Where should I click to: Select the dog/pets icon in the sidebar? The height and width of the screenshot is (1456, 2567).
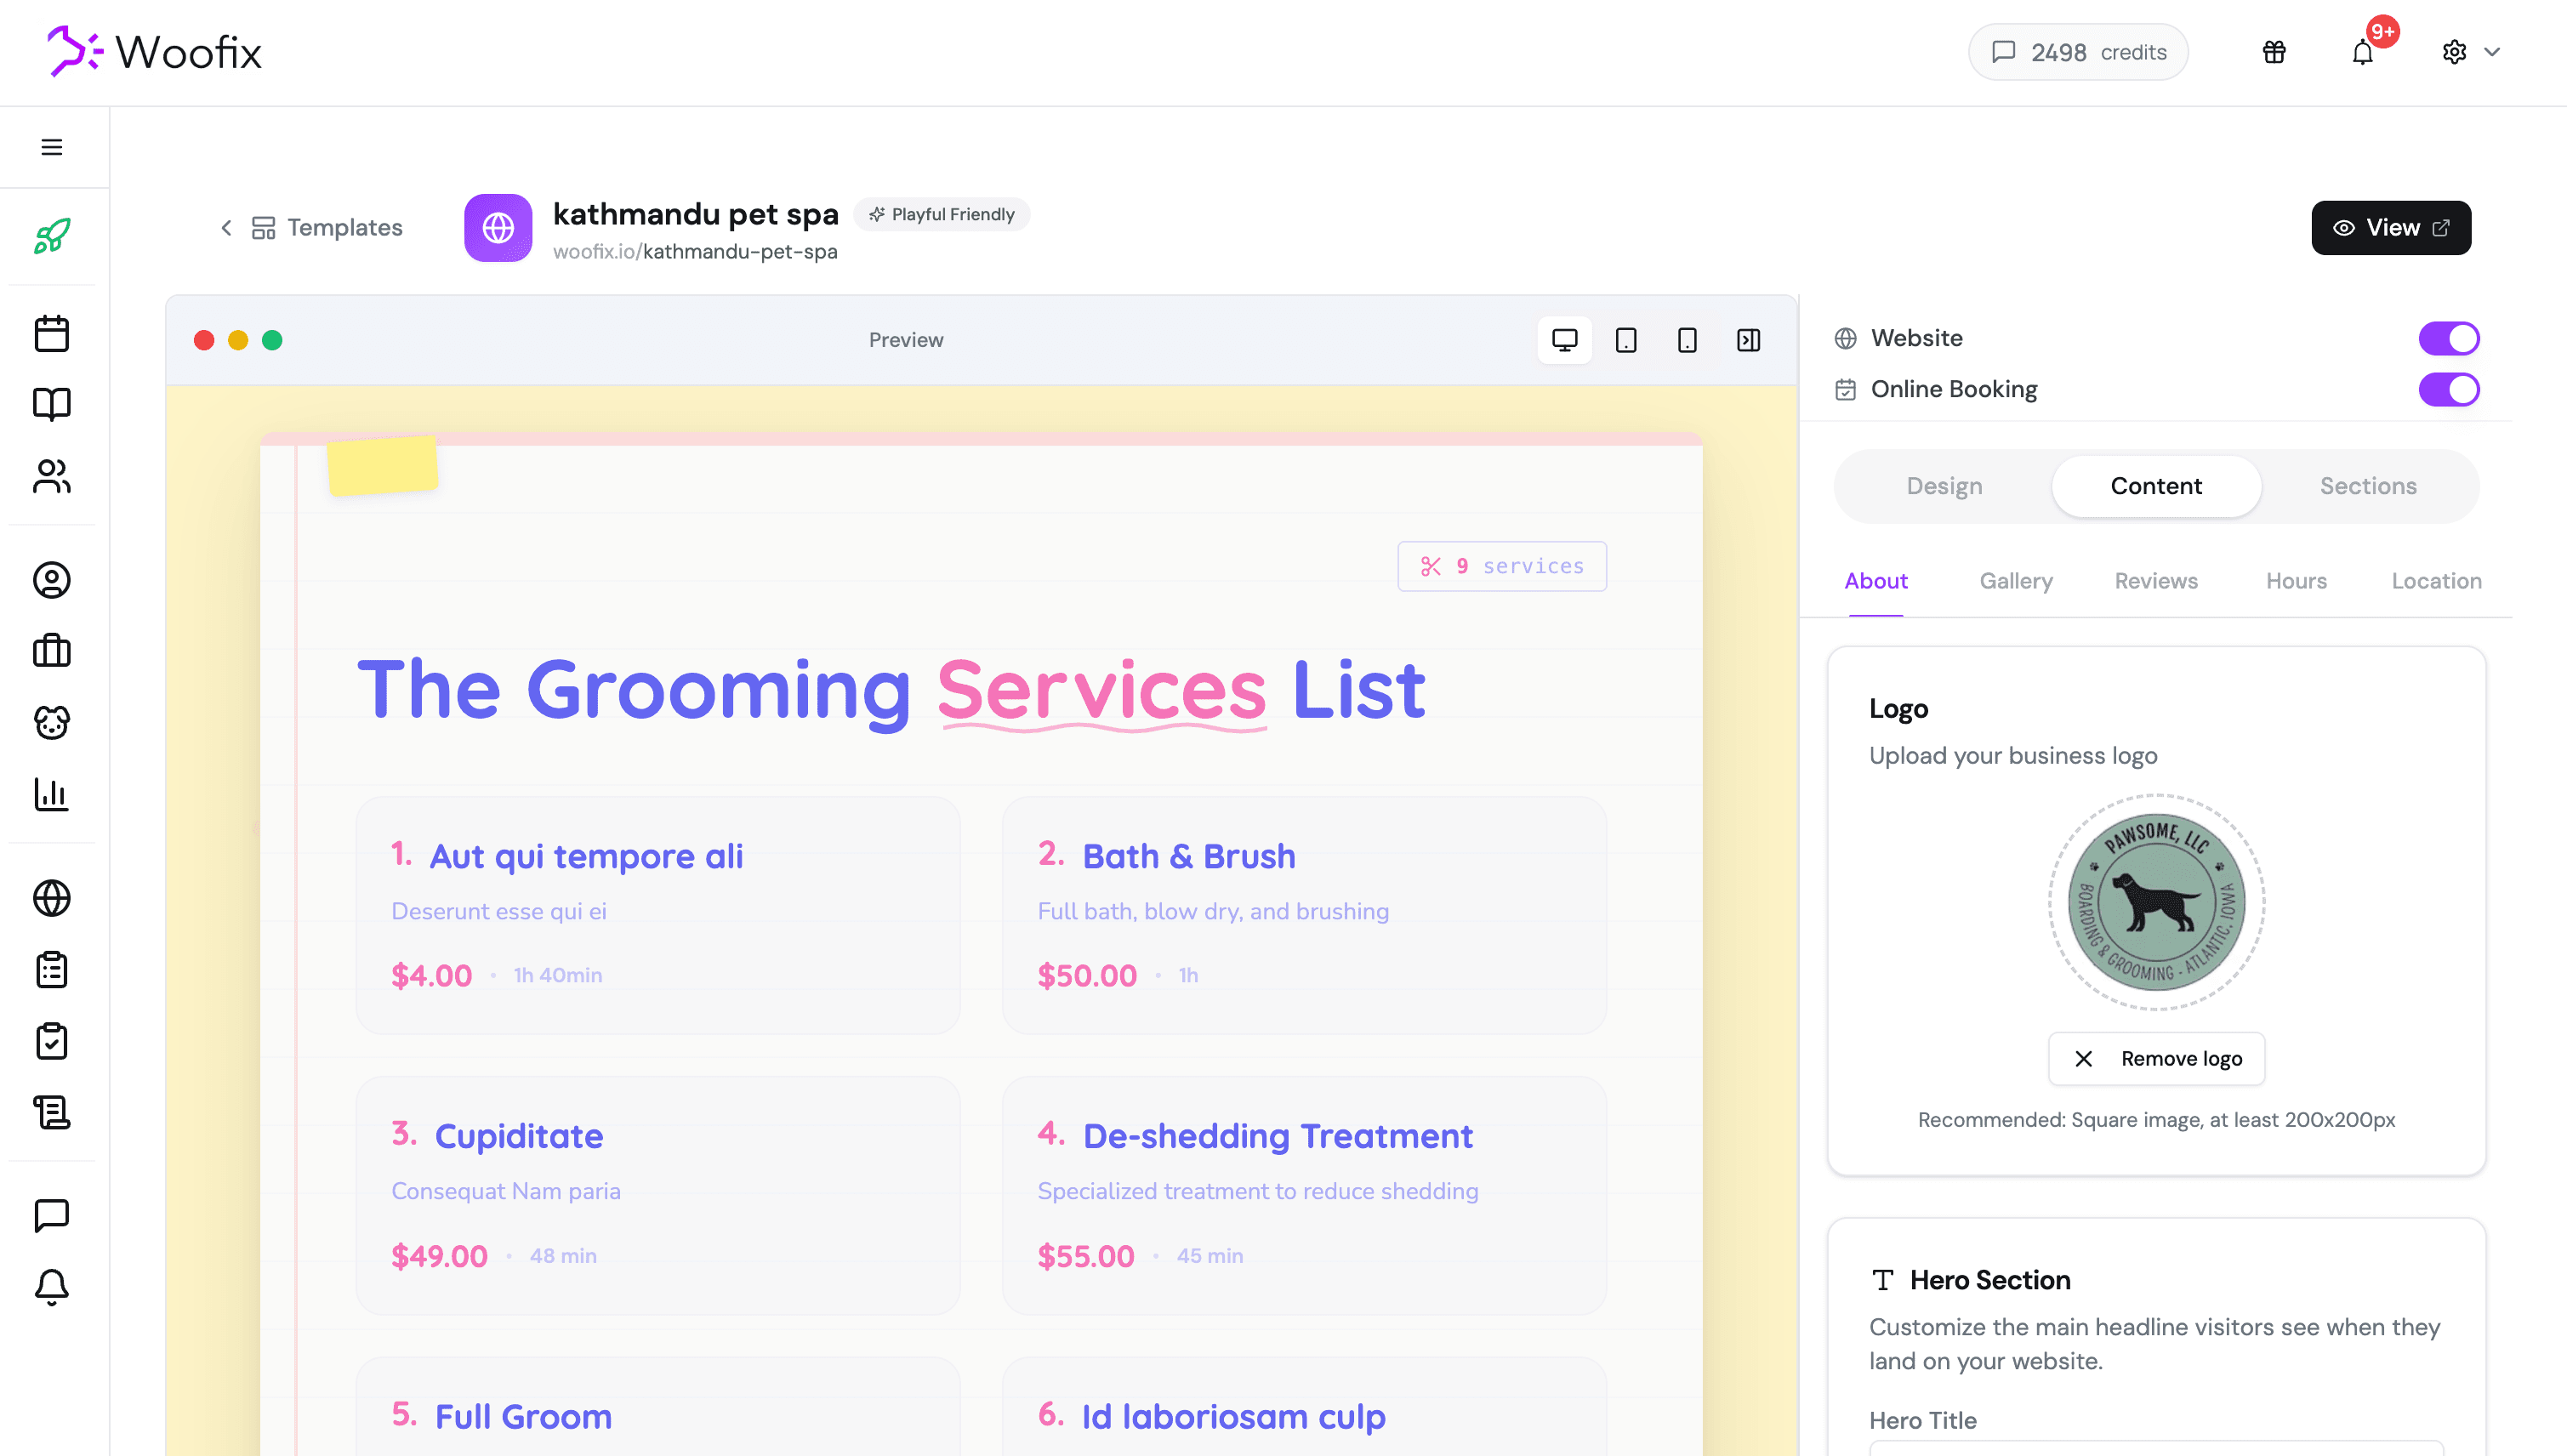click(x=51, y=722)
